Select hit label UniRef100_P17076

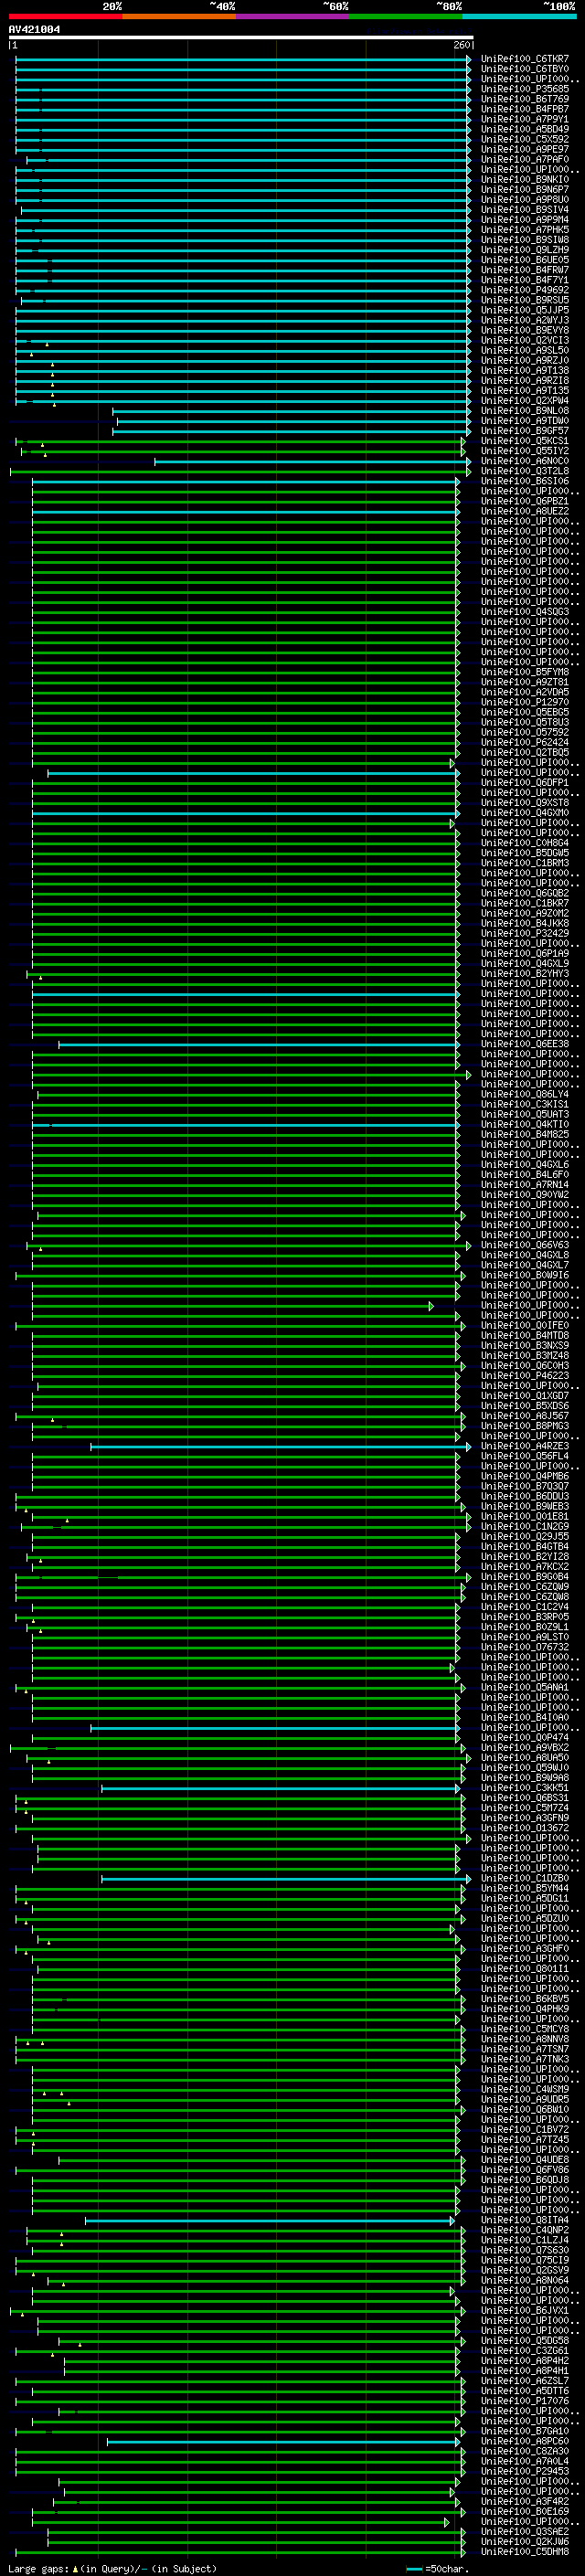(x=525, y=2400)
